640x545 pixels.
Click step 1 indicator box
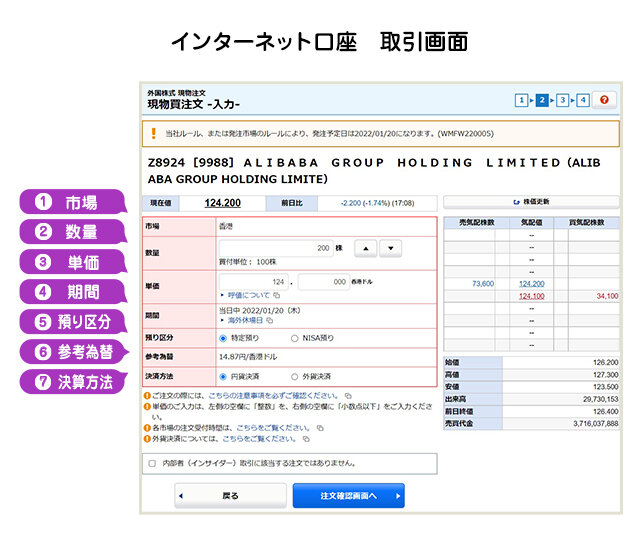[521, 100]
